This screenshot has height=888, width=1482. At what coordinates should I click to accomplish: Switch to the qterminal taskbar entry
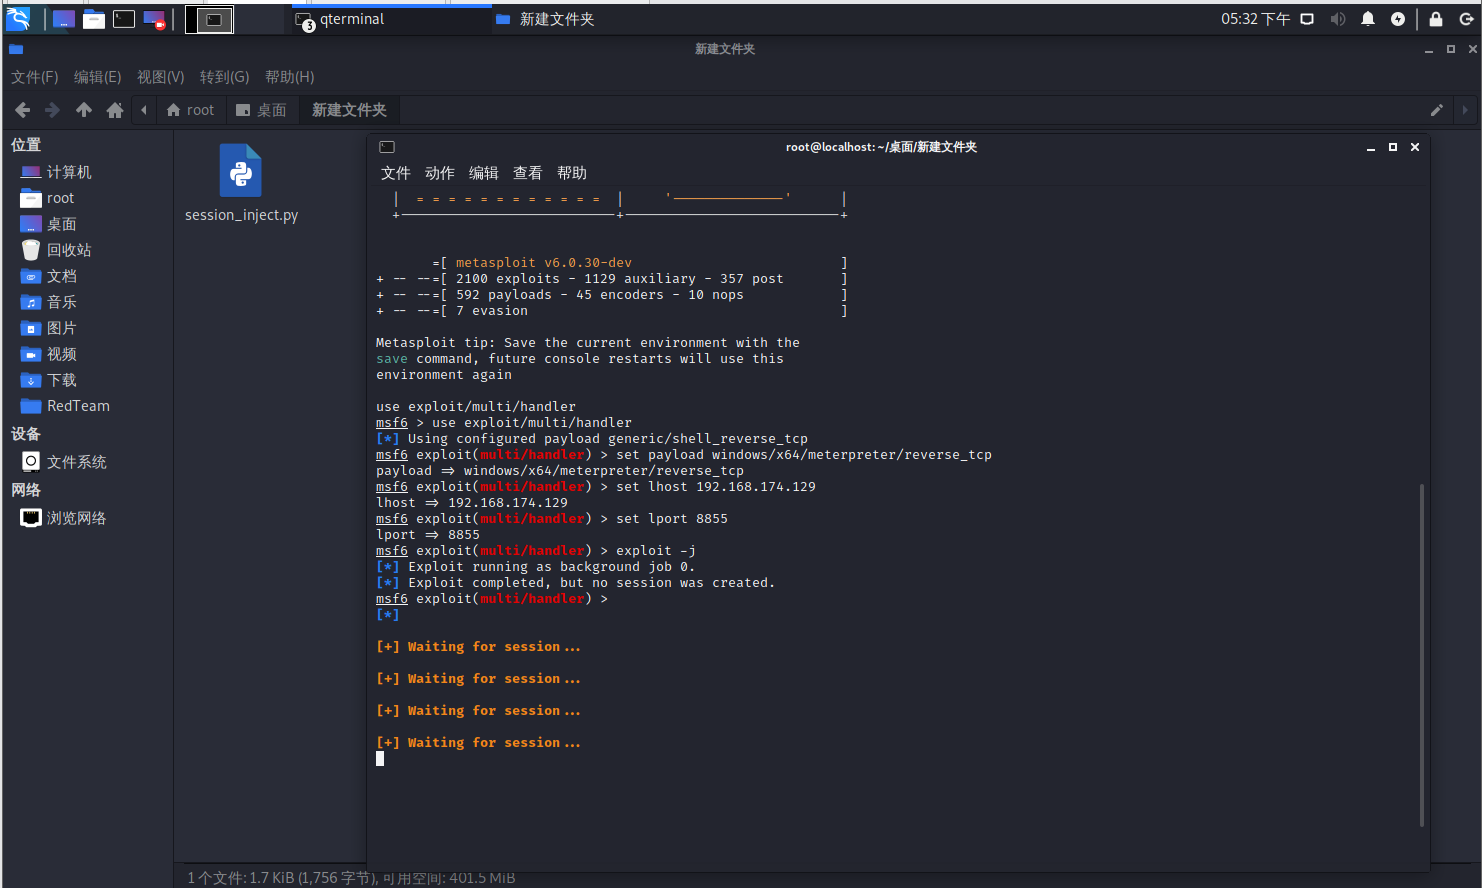tap(390, 19)
